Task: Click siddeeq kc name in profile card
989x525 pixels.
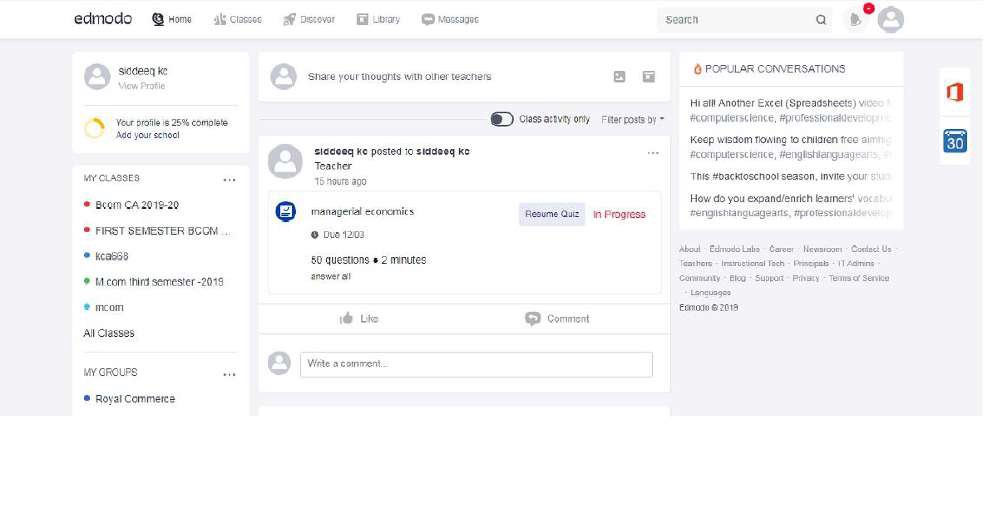Action: [143, 71]
